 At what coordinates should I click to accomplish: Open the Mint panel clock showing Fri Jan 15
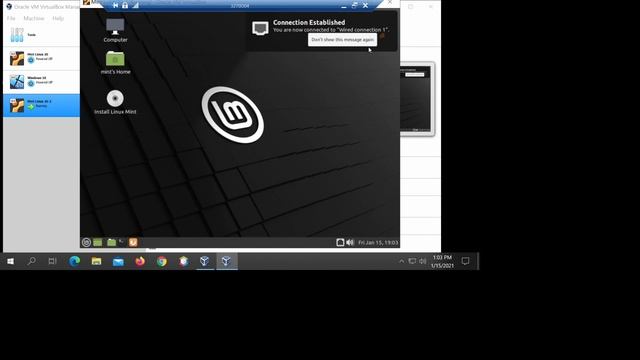click(x=378, y=242)
